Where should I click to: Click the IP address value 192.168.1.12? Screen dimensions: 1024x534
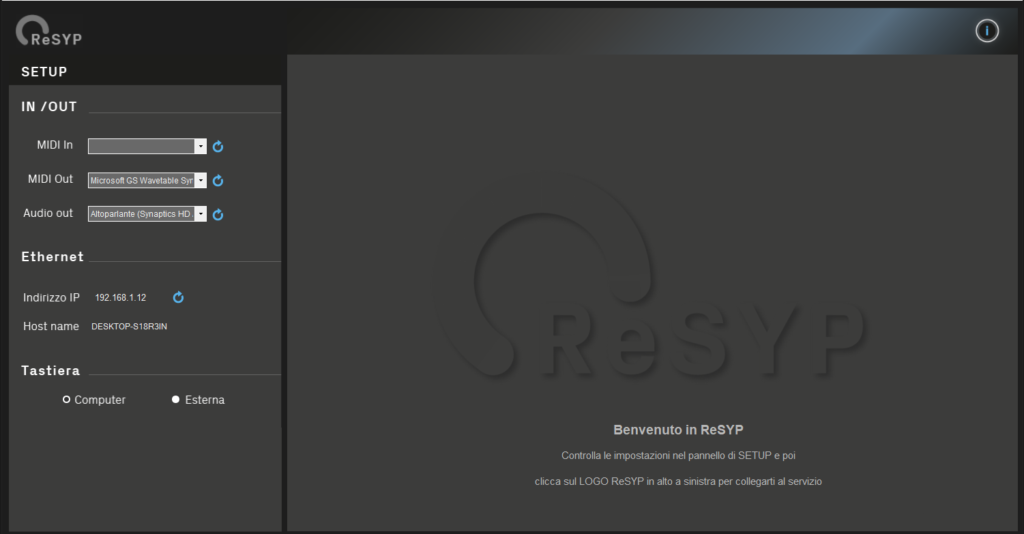point(121,298)
